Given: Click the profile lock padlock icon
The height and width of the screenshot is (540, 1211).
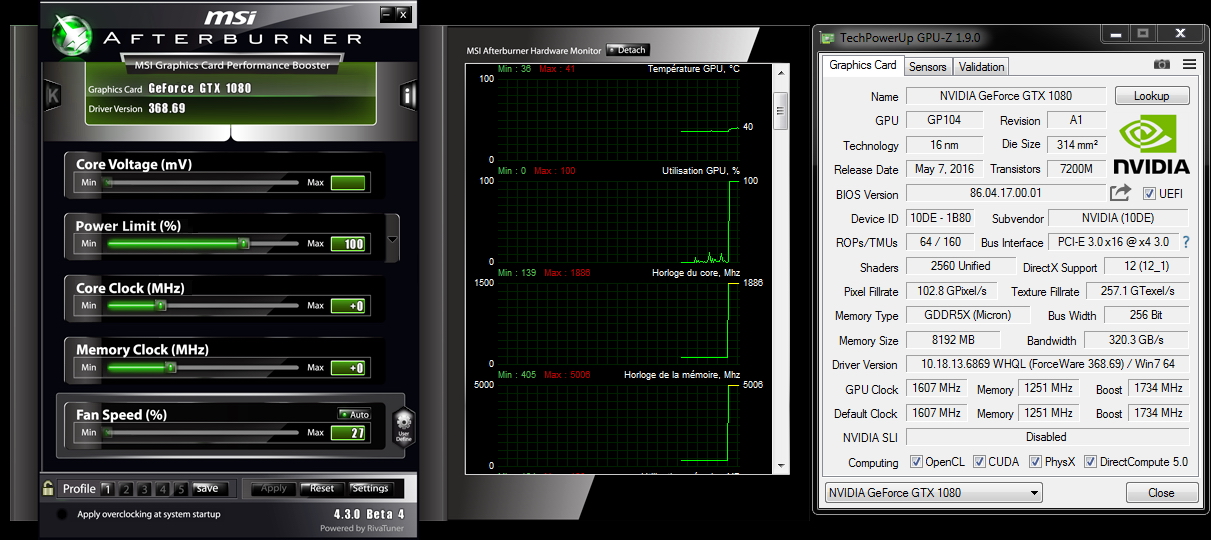Looking at the screenshot, I should click(x=48, y=488).
